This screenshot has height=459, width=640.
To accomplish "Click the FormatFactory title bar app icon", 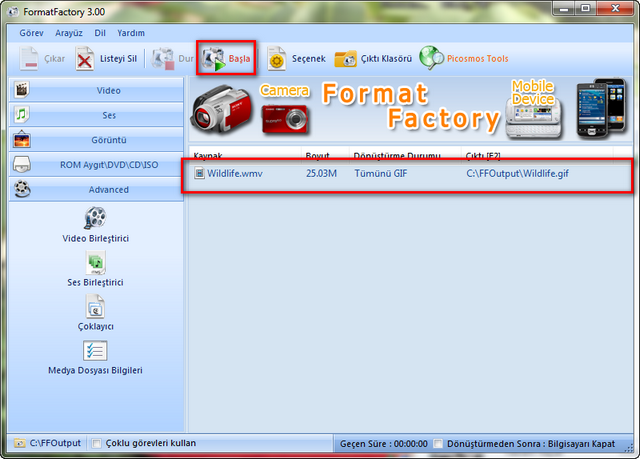I will point(13,12).
